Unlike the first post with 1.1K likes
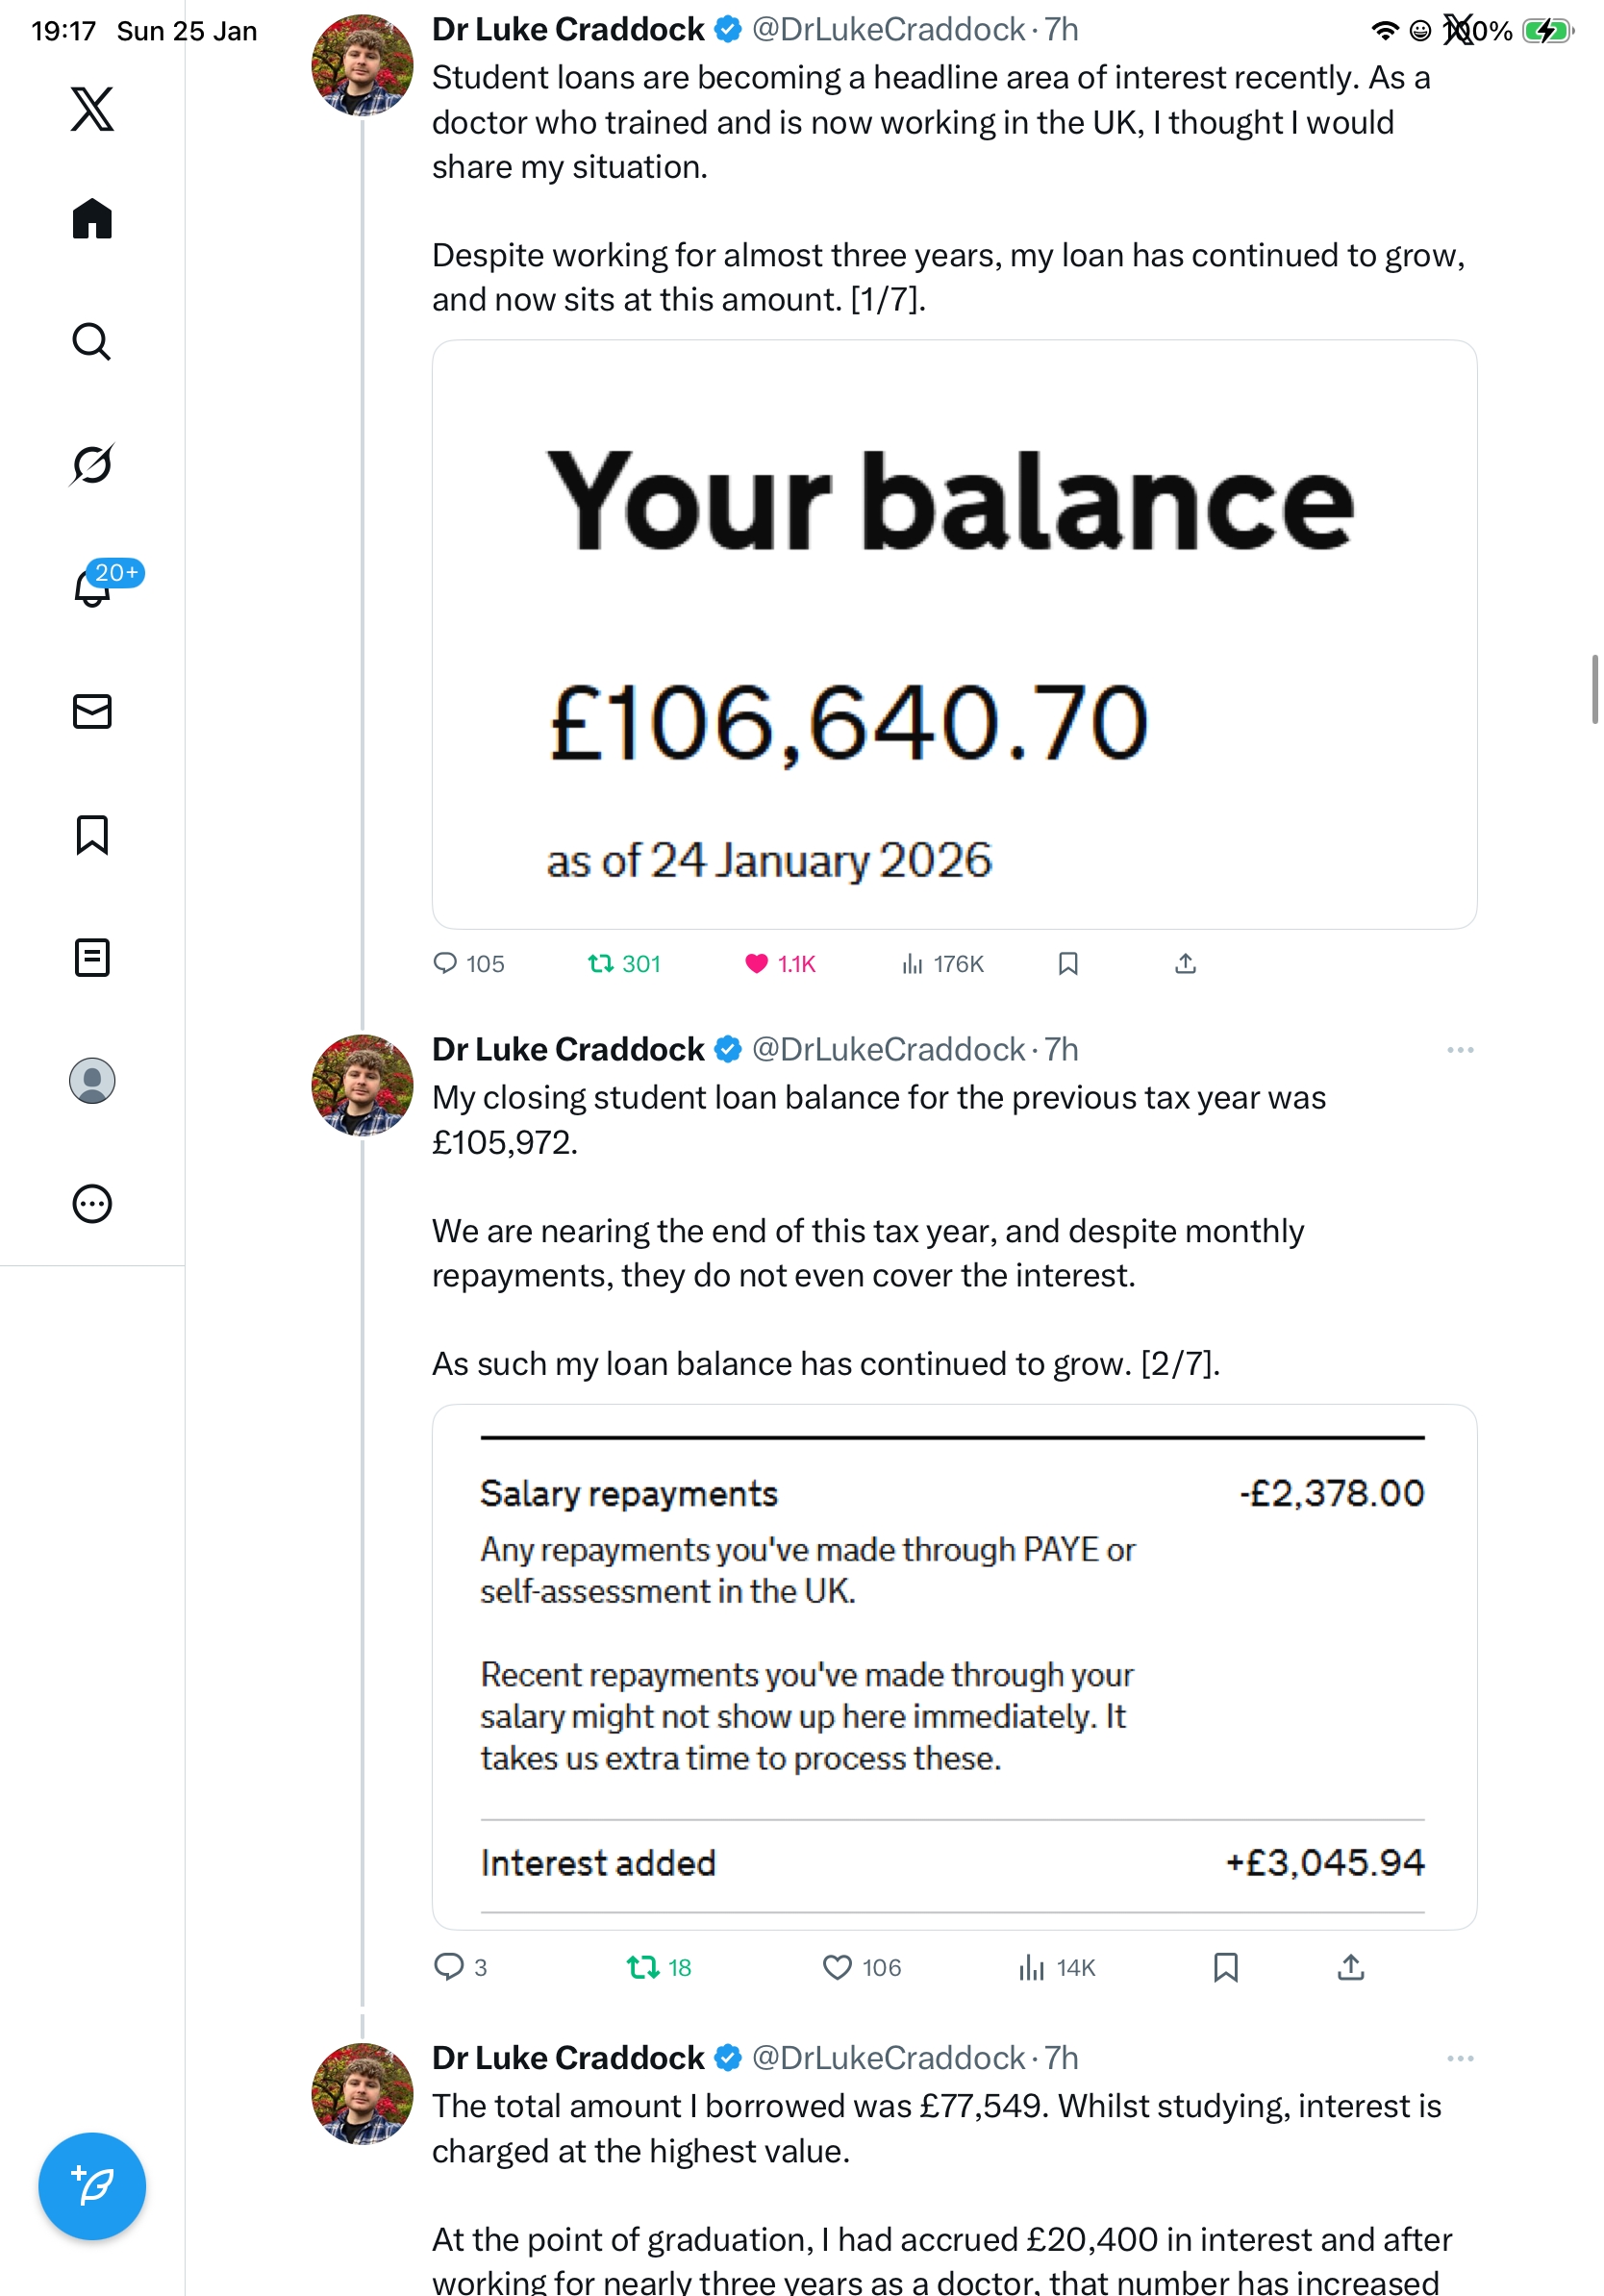Viewport: 1604px width, 2296px height. point(757,963)
